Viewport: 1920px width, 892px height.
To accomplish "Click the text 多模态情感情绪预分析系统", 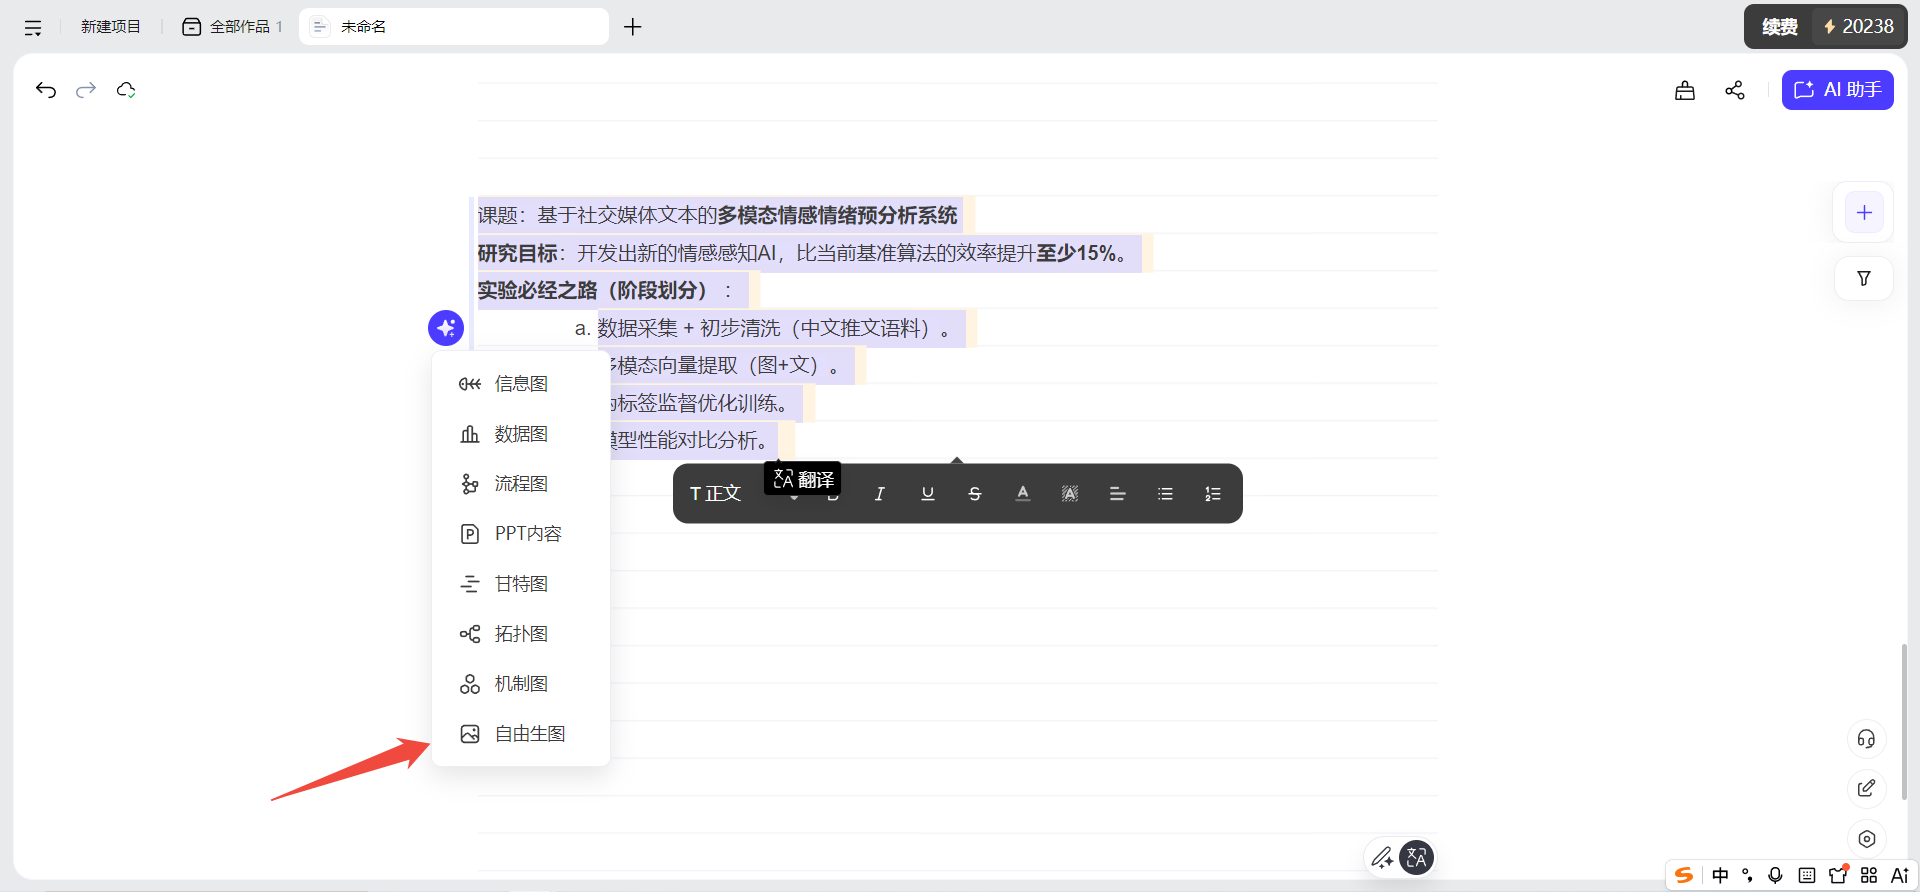I will (x=837, y=215).
